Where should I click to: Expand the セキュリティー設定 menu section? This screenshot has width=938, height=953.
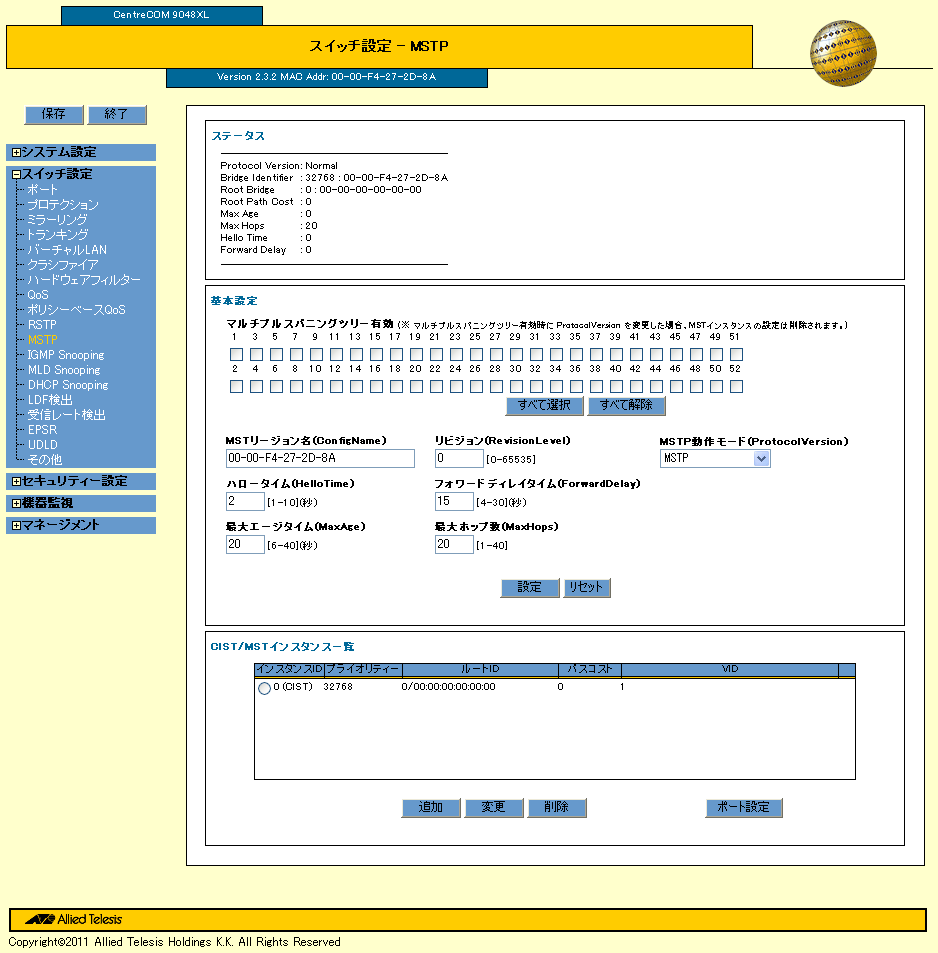16,481
